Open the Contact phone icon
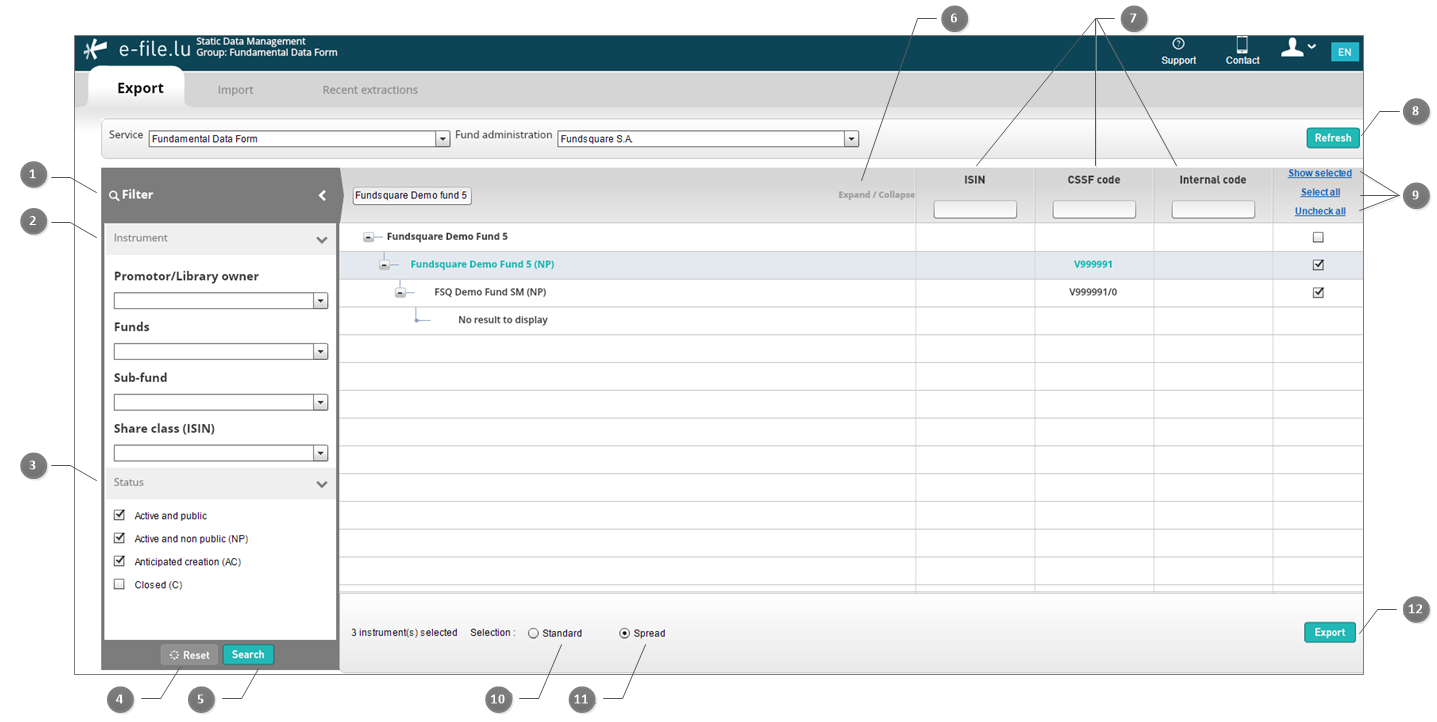 [x=1242, y=44]
